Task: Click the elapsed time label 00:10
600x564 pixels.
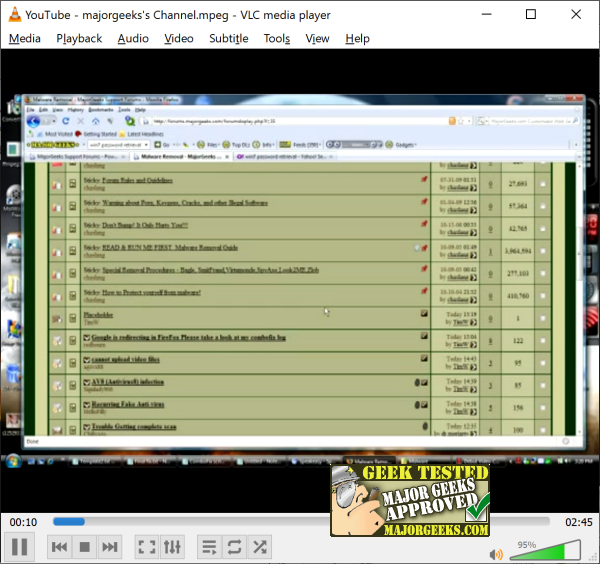Action: [x=24, y=522]
